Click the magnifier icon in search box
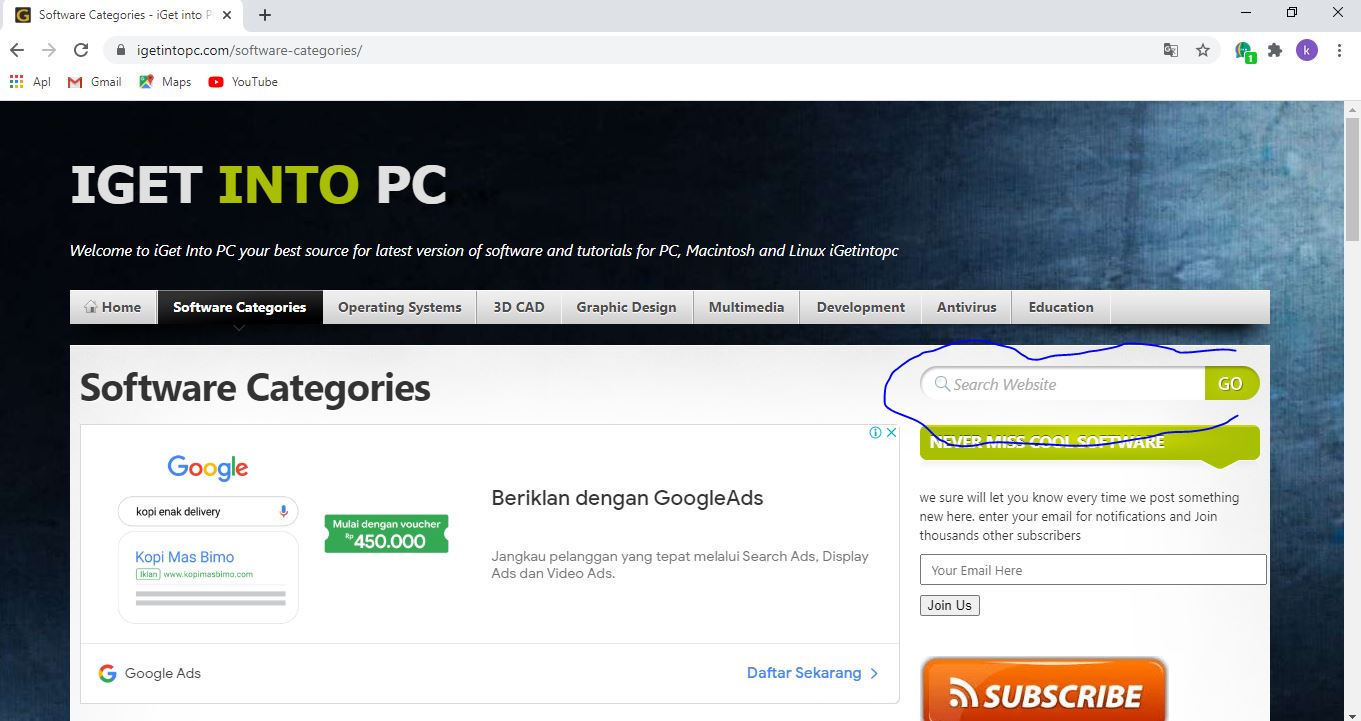Image resolution: width=1361 pixels, height=721 pixels. coord(941,384)
